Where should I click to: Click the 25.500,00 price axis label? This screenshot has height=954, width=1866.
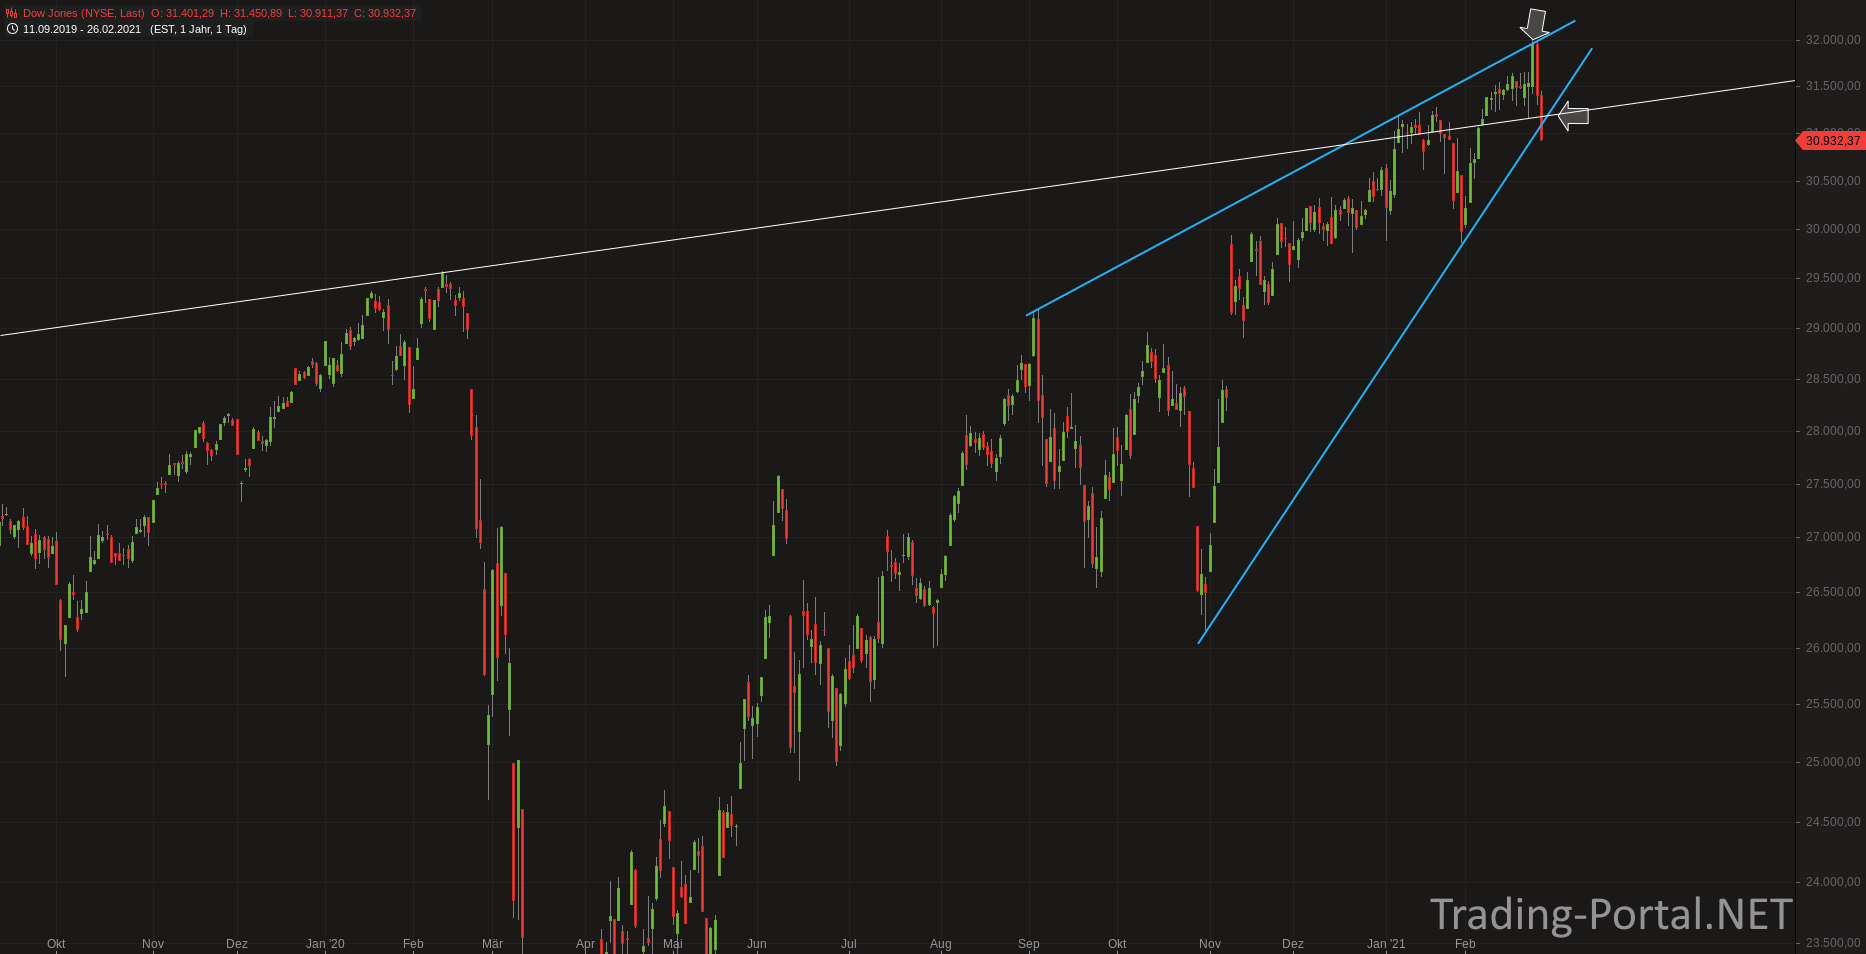pyautogui.click(x=1832, y=704)
